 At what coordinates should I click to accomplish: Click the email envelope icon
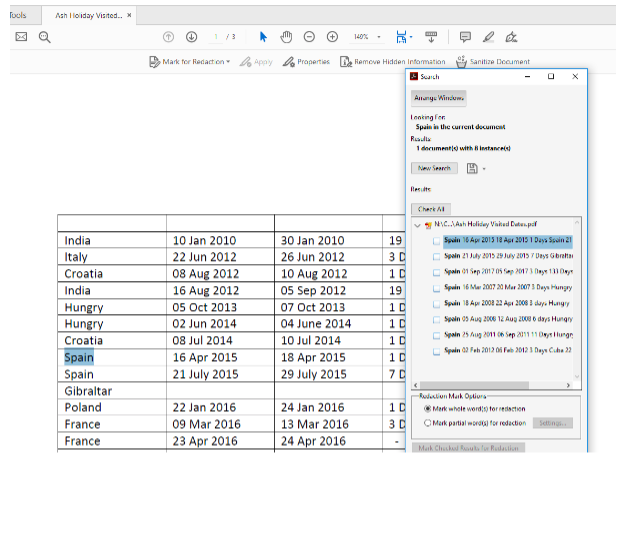(21, 37)
